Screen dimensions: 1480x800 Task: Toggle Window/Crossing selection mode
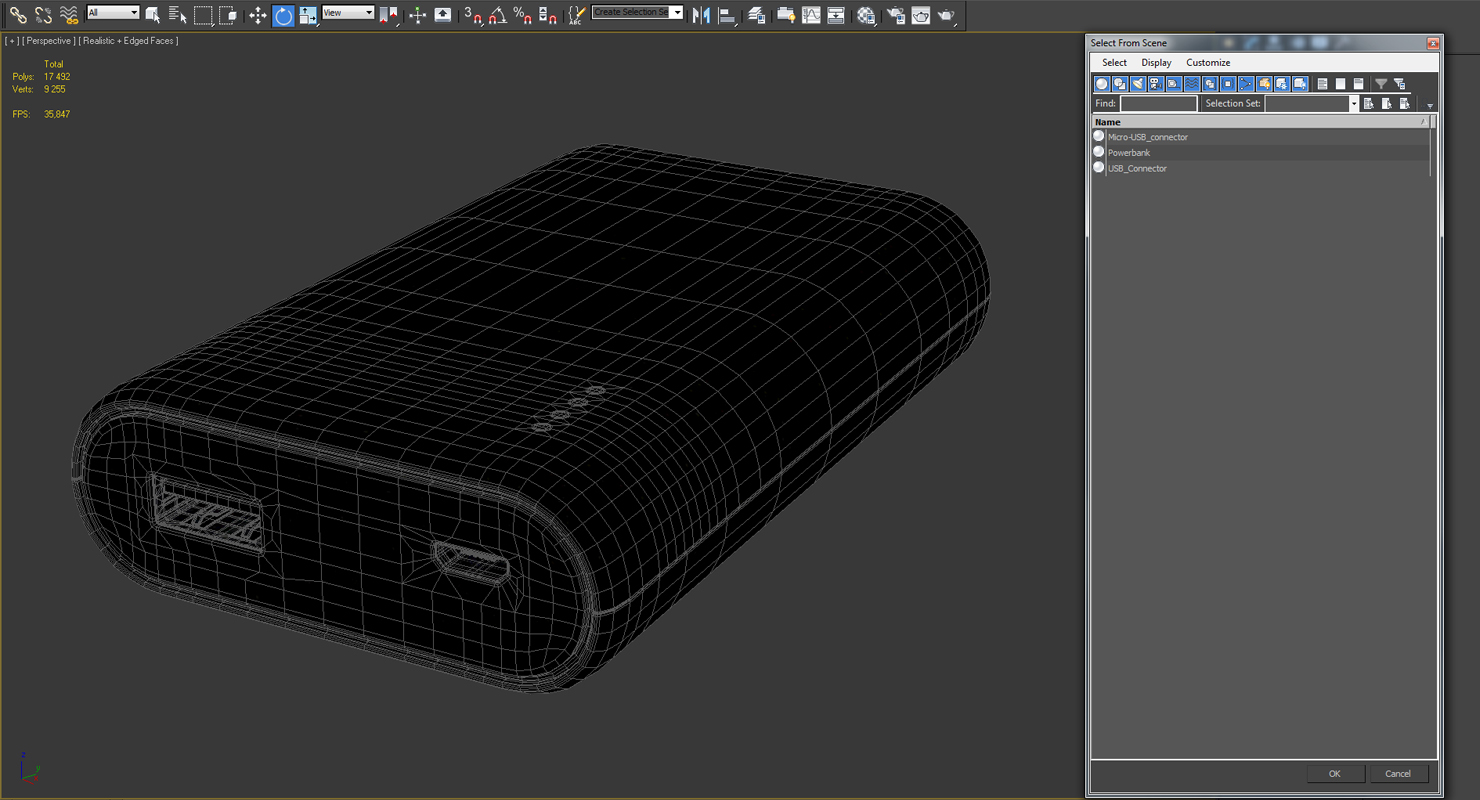[228, 15]
